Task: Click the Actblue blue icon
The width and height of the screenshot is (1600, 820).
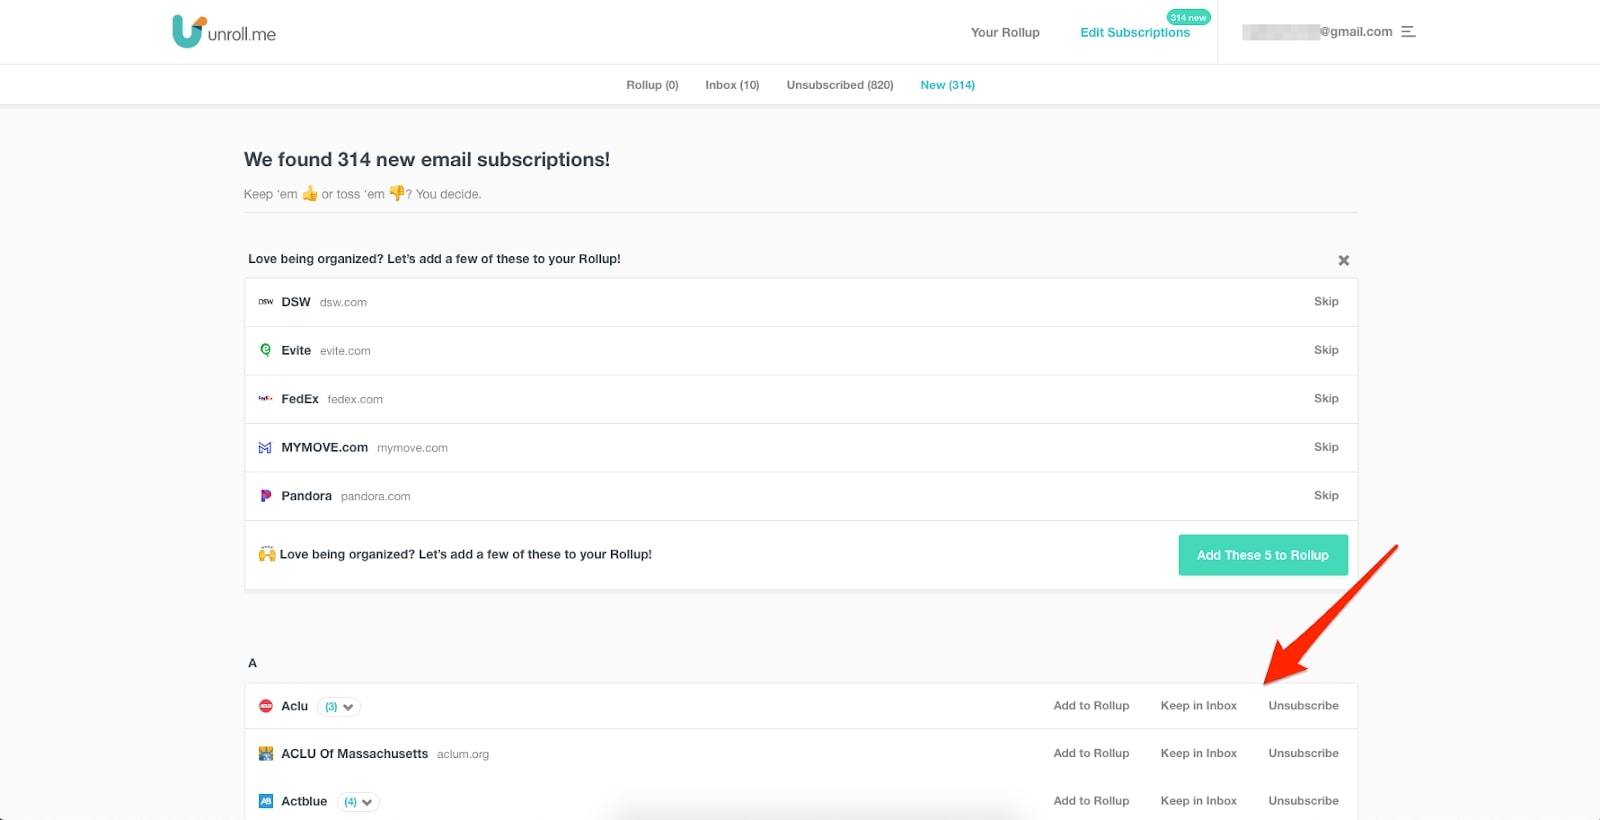Action: pos(265,801)
